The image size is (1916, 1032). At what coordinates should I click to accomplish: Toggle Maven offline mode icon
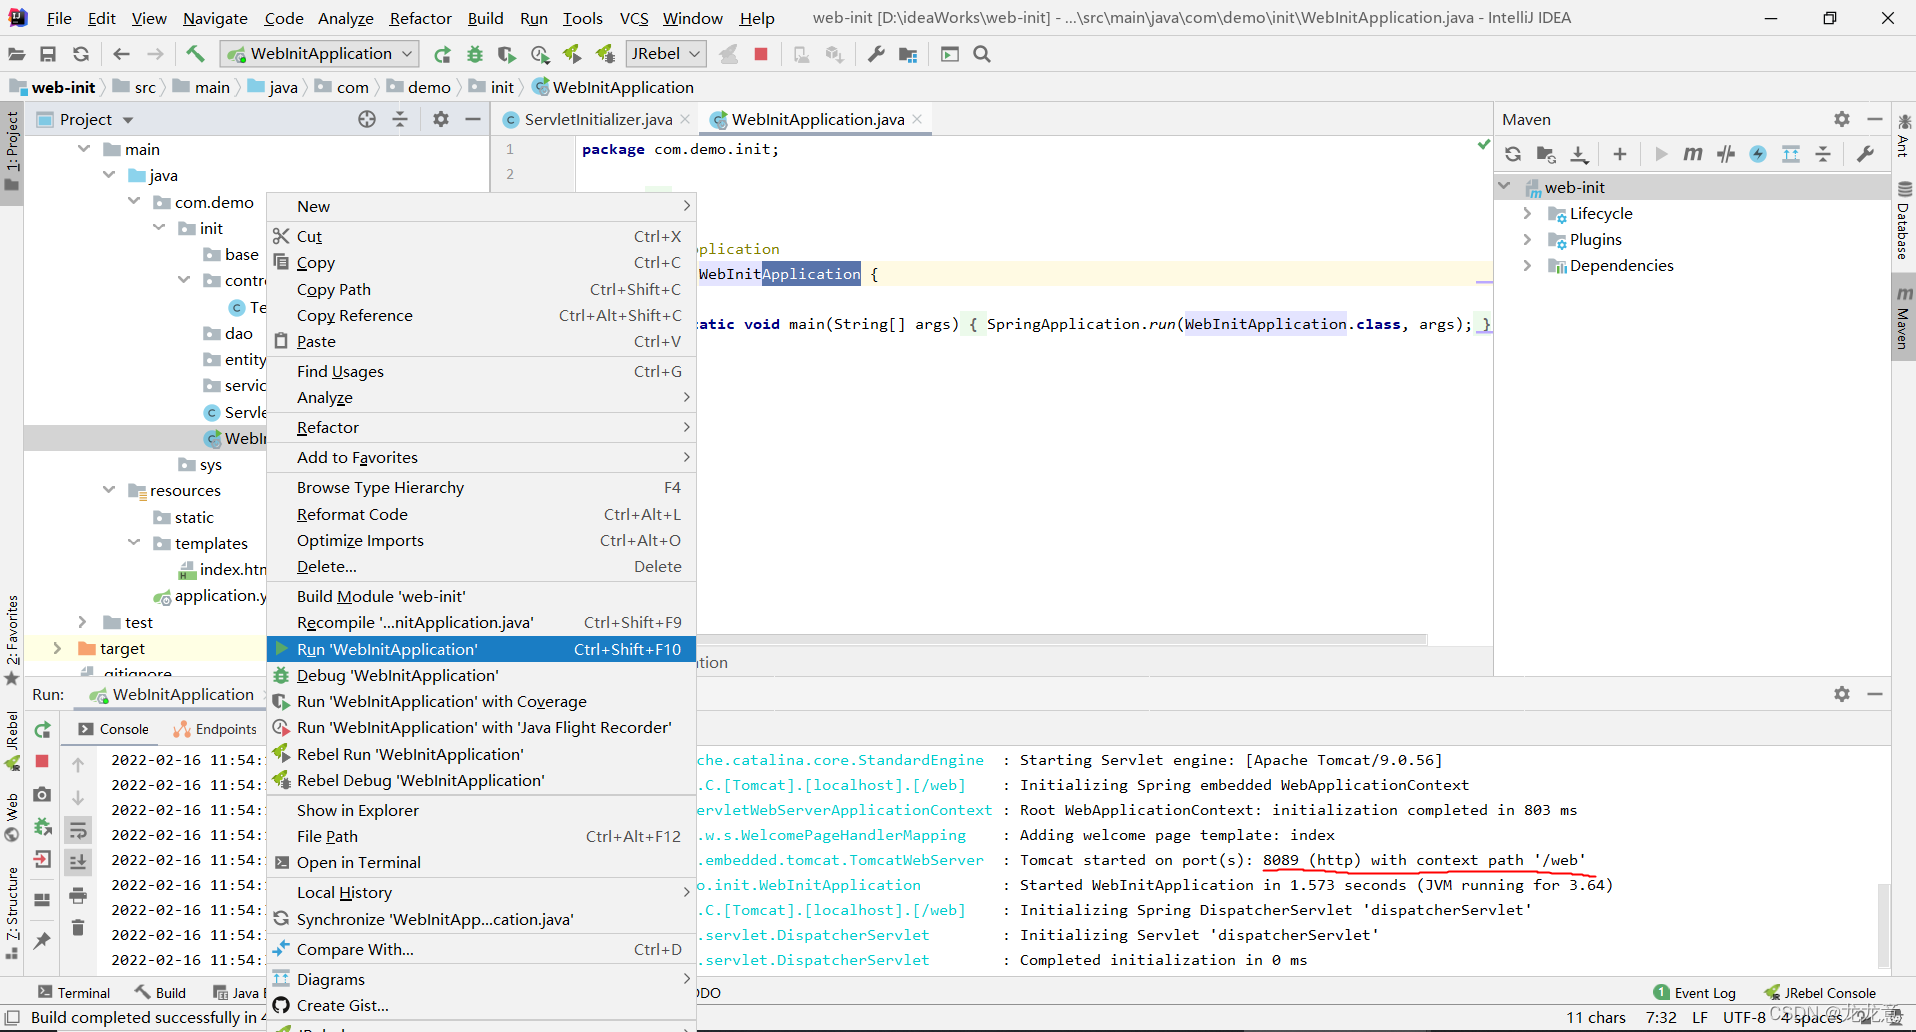(x=1725, y=154)
